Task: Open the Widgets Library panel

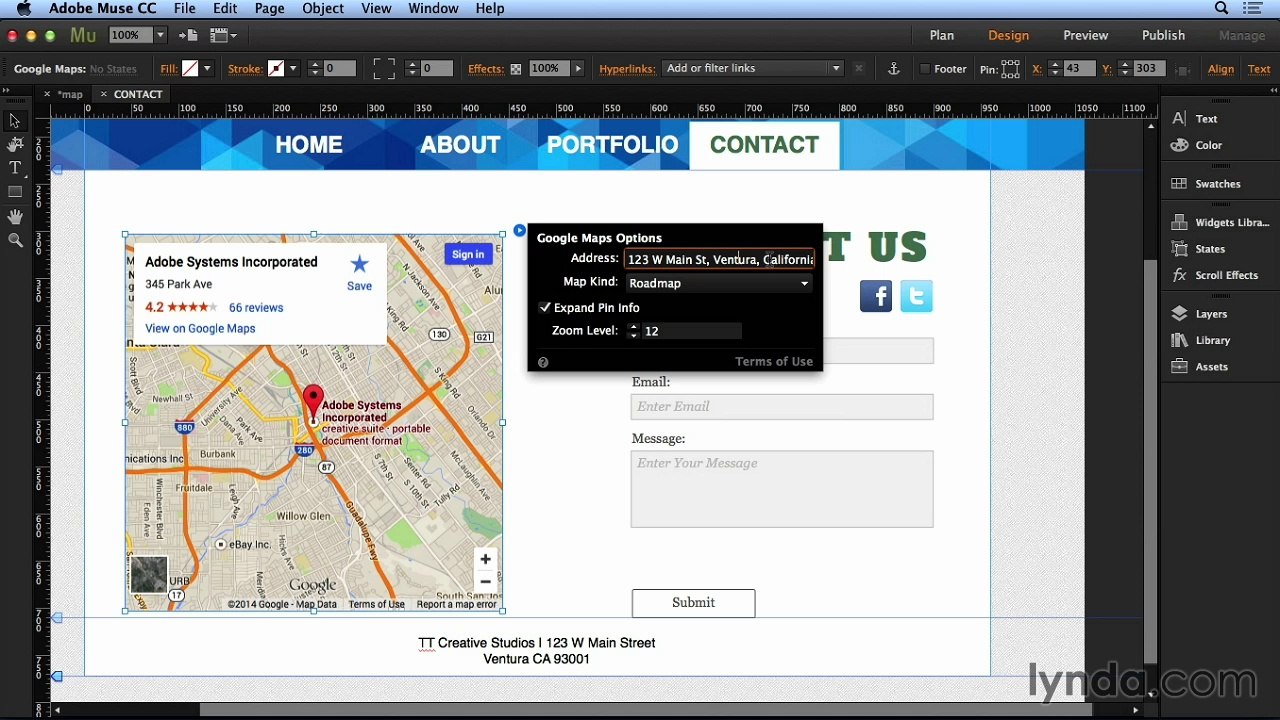Action: click(1220, 223)
